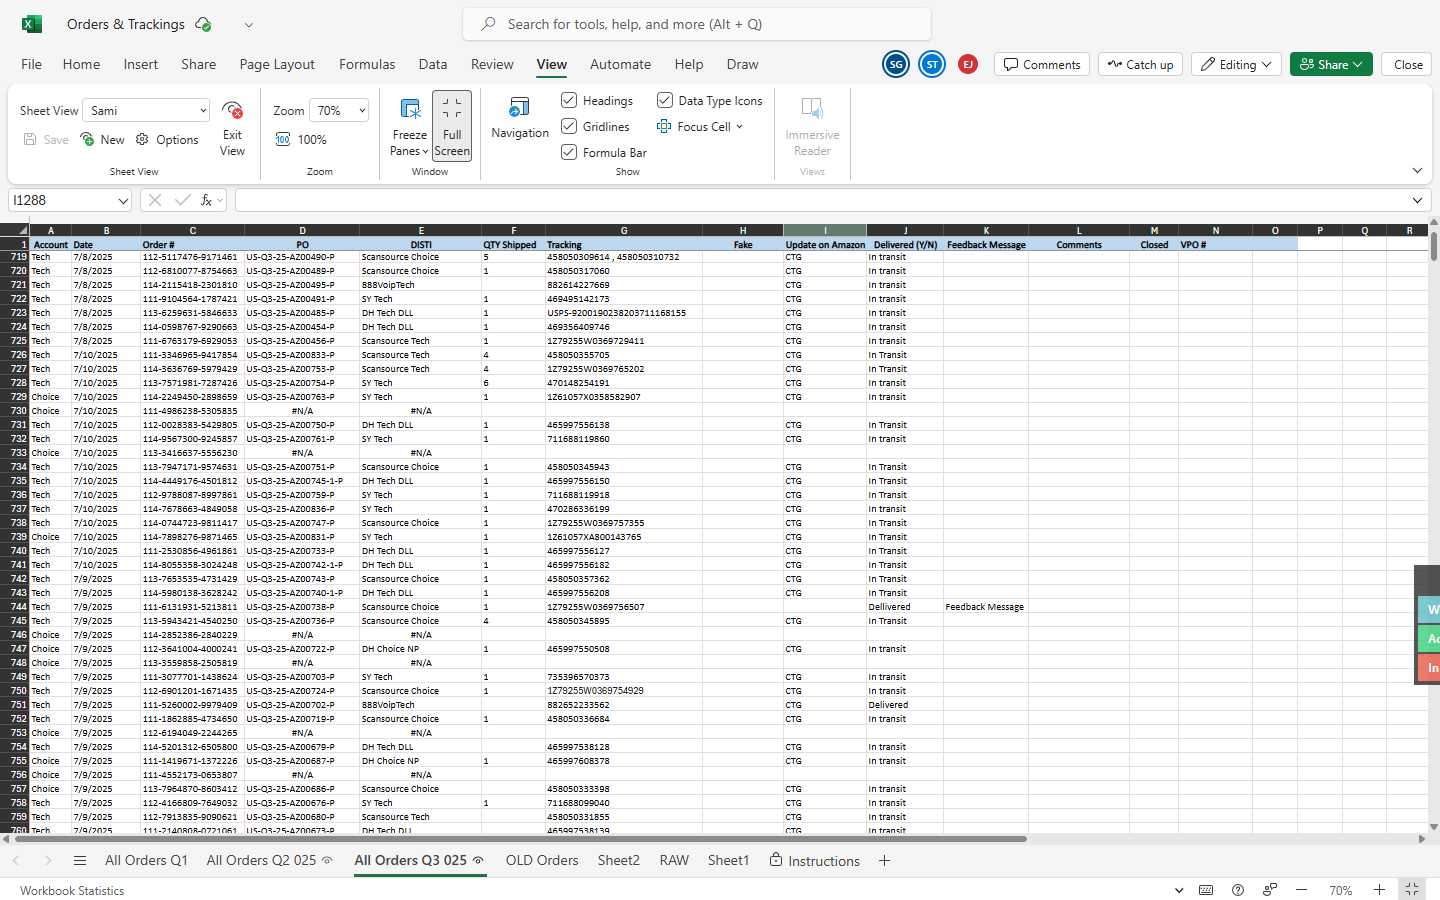1440x900 pixels.
Task: Switch to the RAW sheet
Action: point(674,860)
